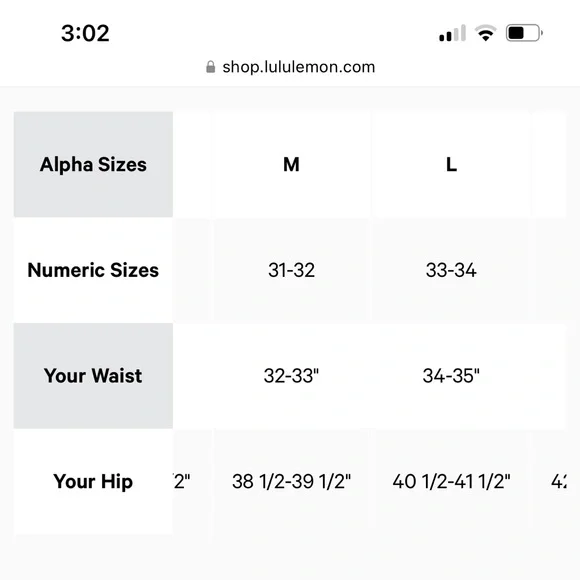Select the Your Hip row header
This screenshot has width=580, height=580.
93,482
